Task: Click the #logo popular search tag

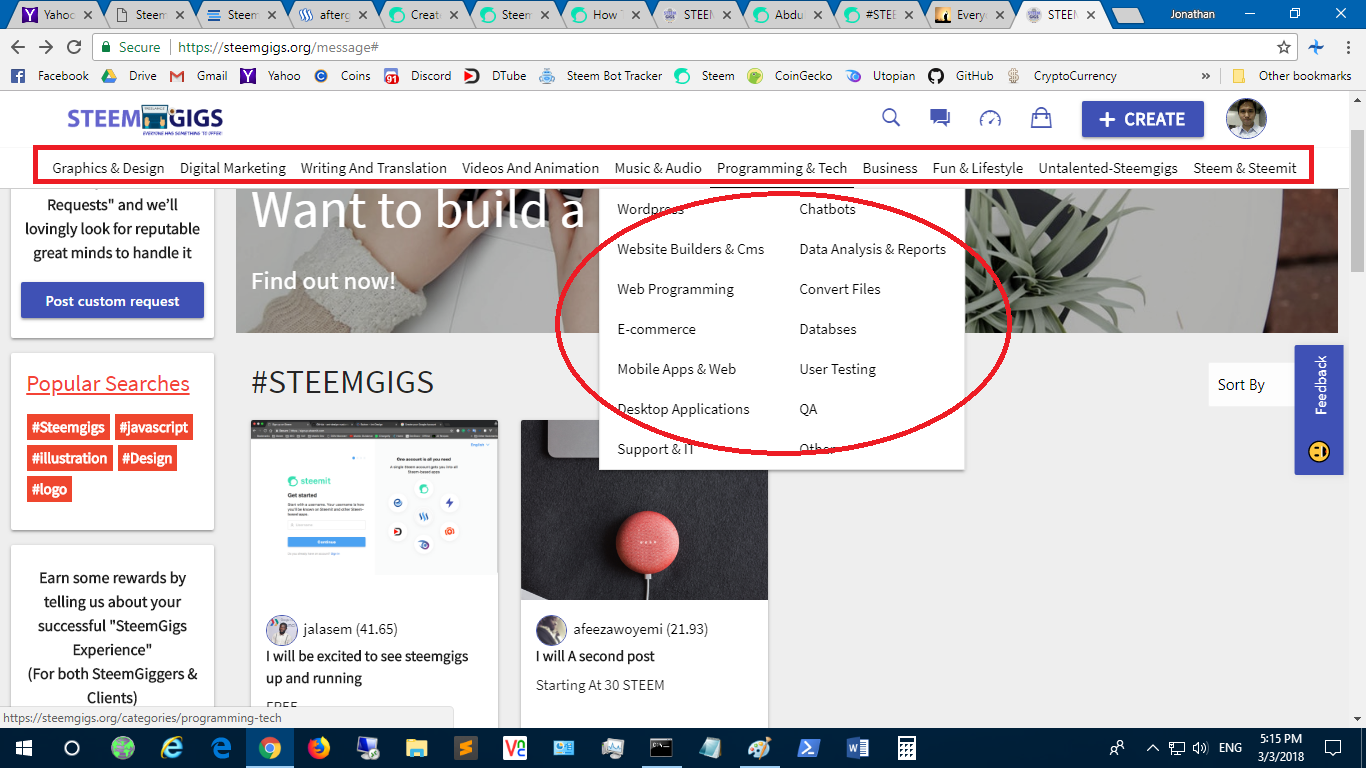Action: [49, 489]
